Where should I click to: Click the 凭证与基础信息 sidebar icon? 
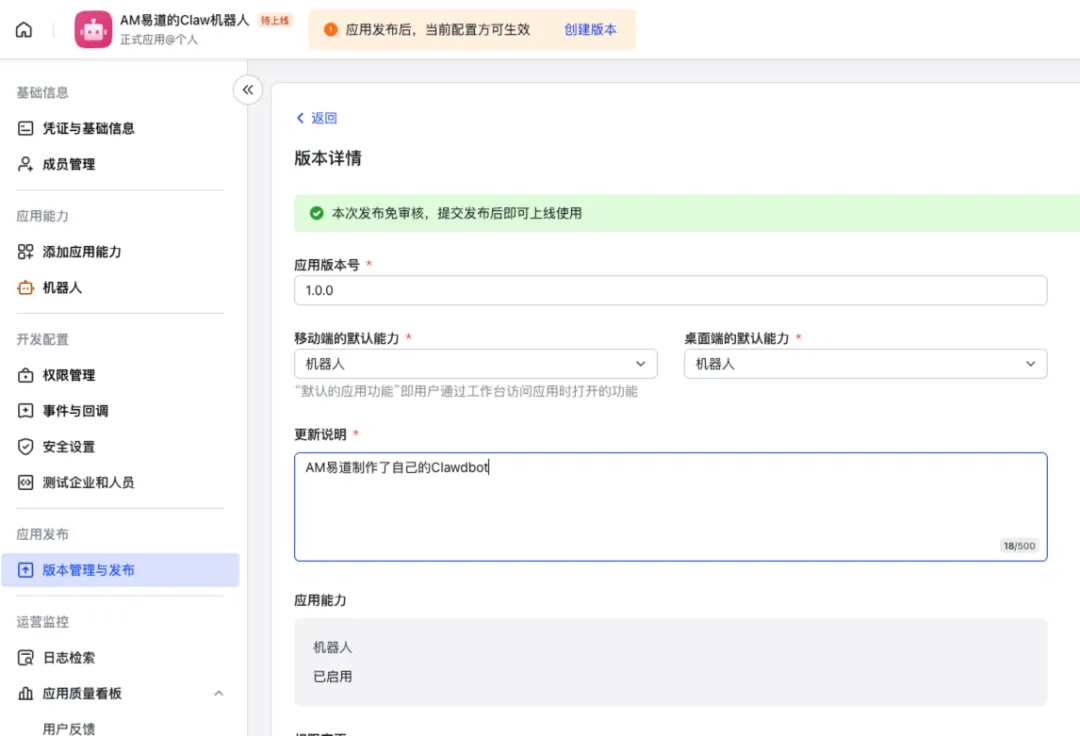point(26,128)
